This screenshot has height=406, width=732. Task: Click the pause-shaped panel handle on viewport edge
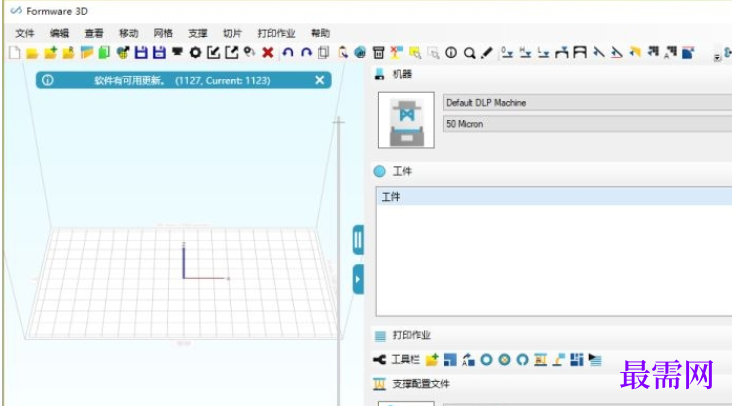coord(358,240)
